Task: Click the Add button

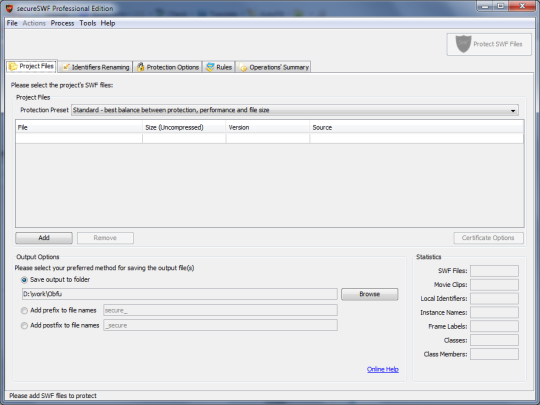Action: 44,238
